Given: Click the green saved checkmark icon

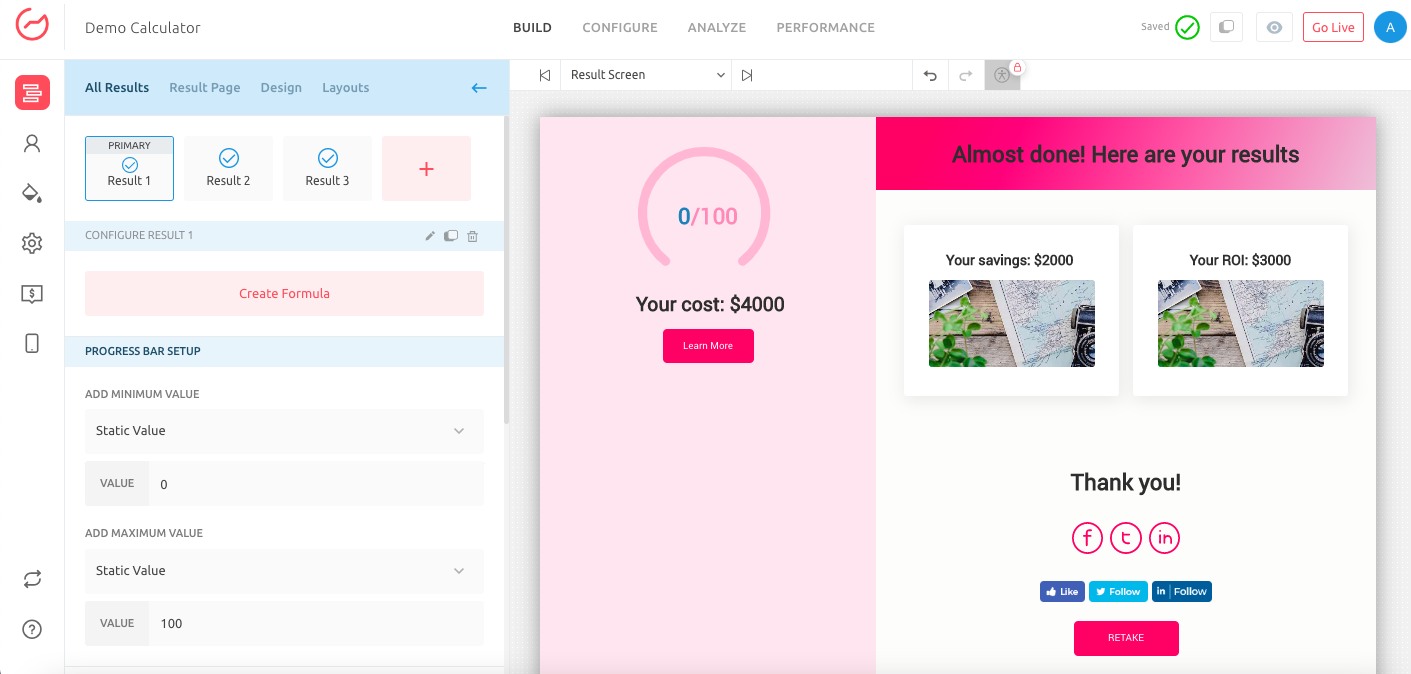Looking at the screenshot, I should 1187,28.
